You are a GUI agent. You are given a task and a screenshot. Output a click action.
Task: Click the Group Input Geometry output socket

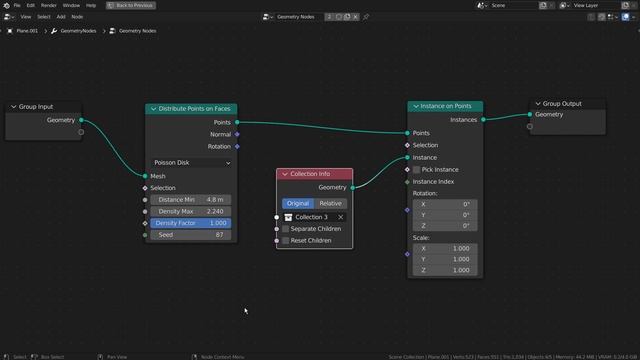pyautogui.click(x=81, y=120)
